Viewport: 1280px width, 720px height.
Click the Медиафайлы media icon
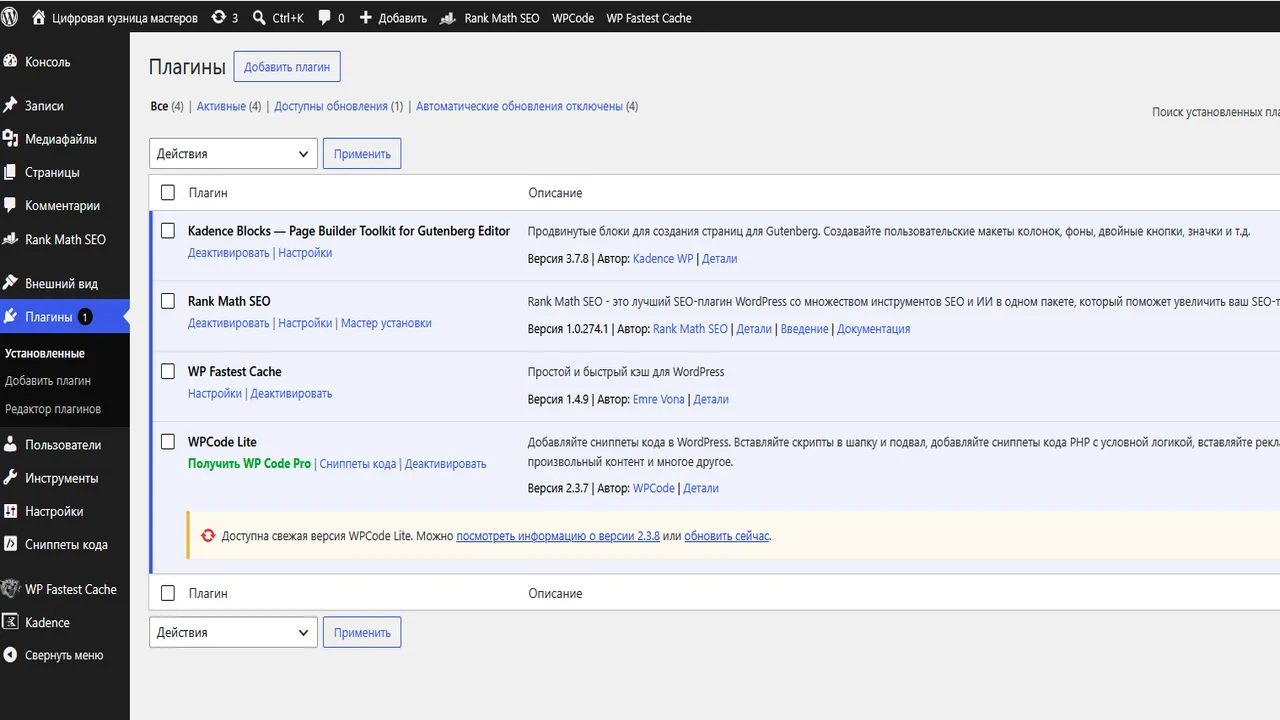click(x=11, y=139)
